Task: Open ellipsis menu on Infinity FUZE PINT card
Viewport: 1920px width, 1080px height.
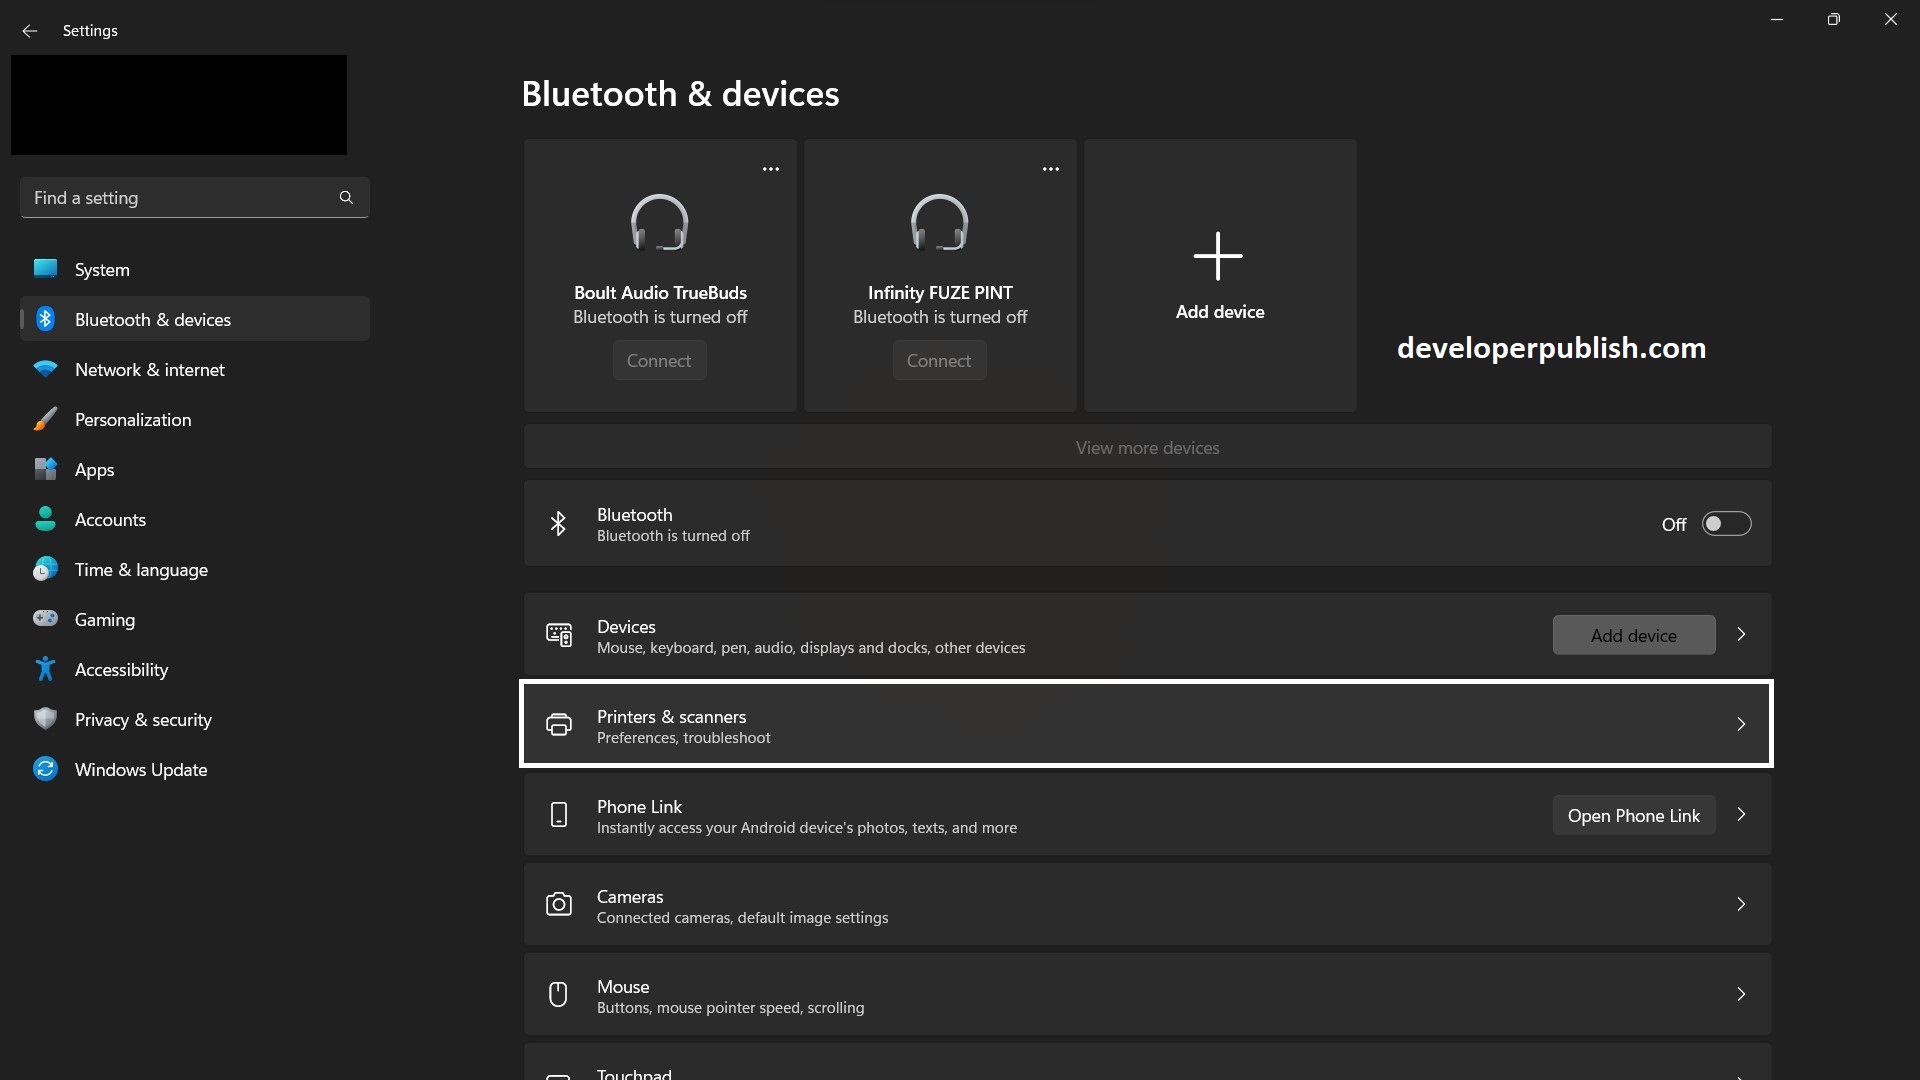Action: tap(1050, 169)
